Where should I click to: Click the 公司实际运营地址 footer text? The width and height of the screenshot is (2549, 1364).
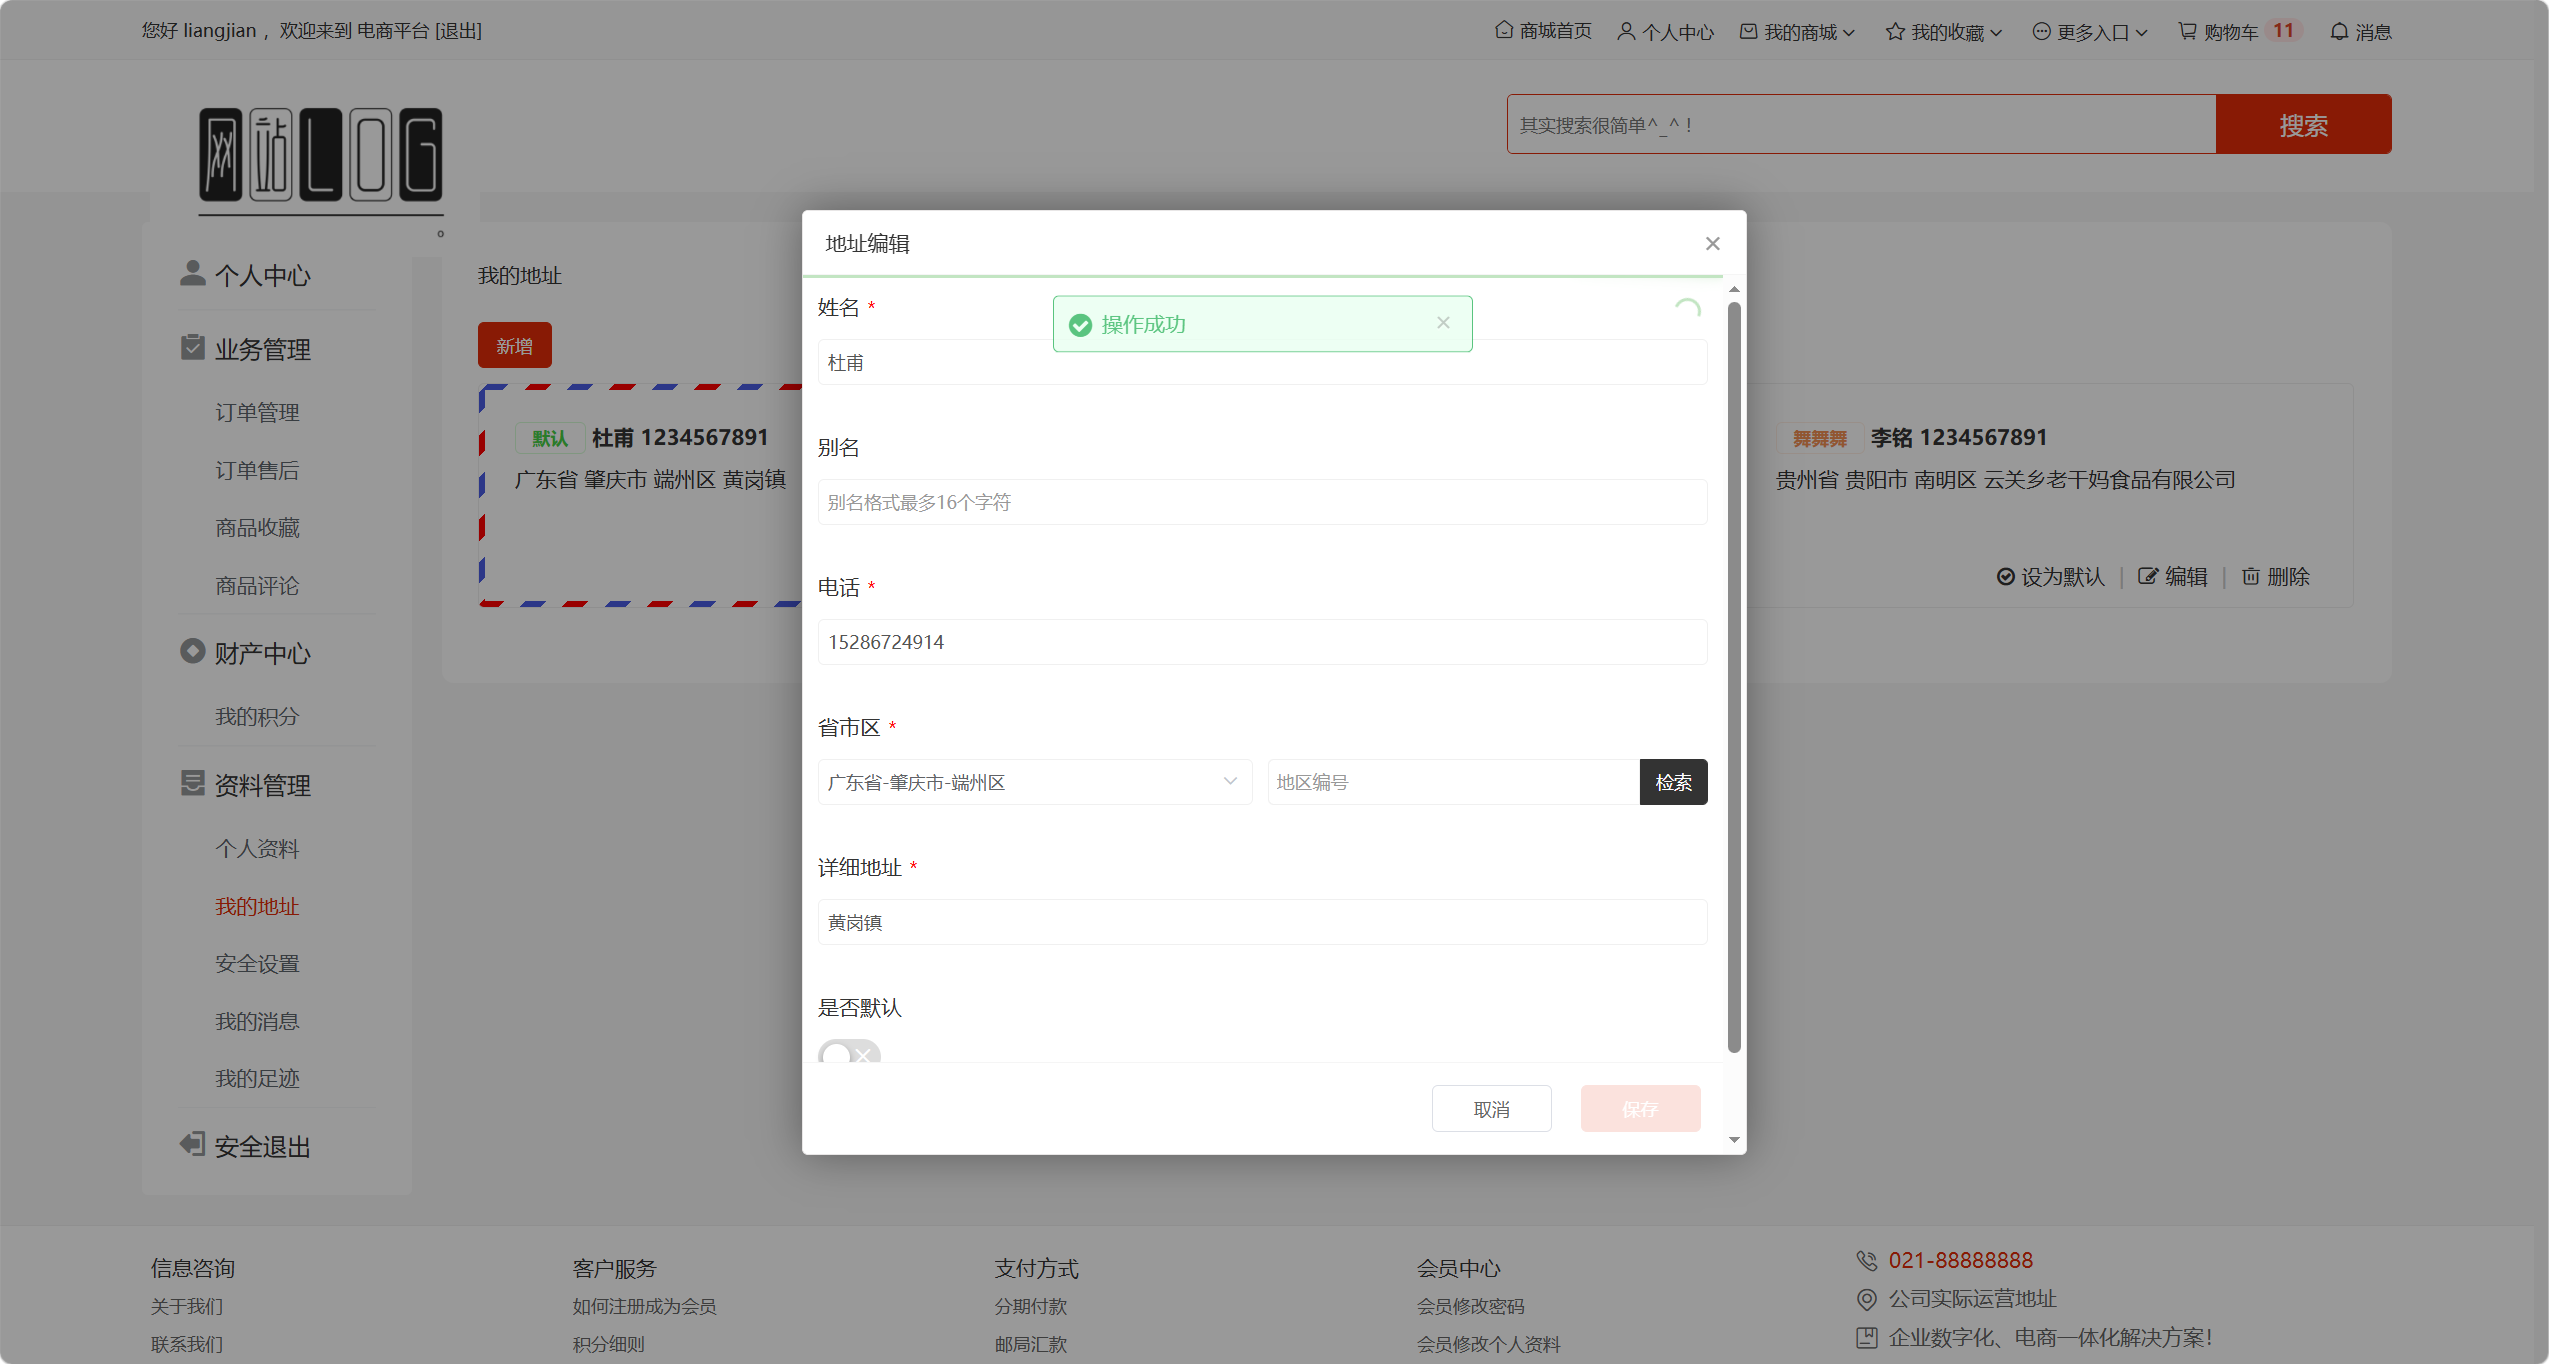point(1972,1299)
